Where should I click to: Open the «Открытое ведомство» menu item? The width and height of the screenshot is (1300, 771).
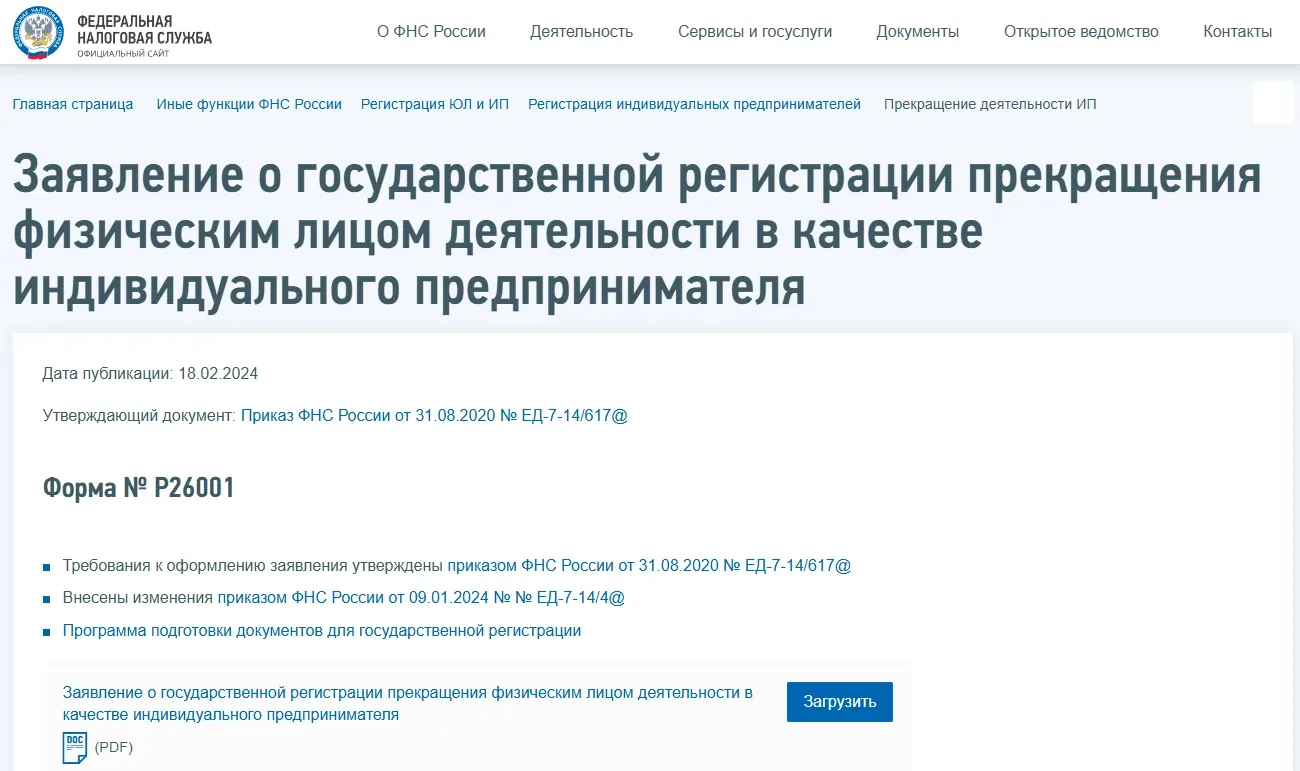pos(1080,32)
